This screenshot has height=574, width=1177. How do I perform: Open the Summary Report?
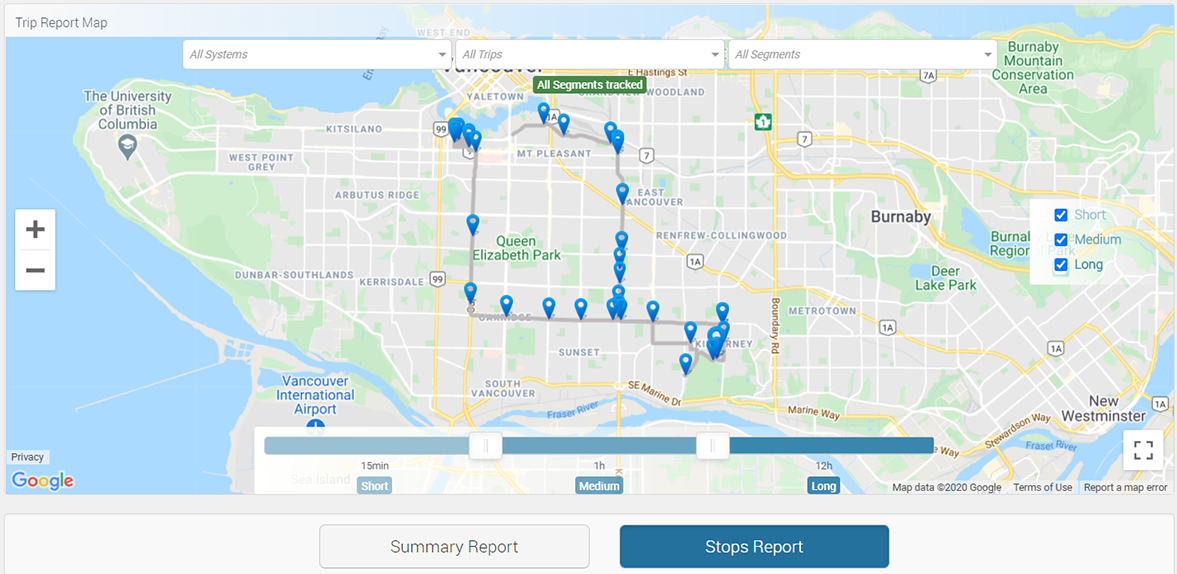pos(454,547)
